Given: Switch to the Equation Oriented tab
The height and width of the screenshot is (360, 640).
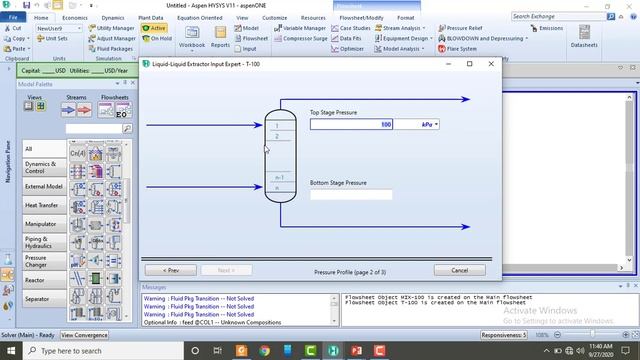Looking at the screenshot, I should pyautogui.click(x=200, y=18).
